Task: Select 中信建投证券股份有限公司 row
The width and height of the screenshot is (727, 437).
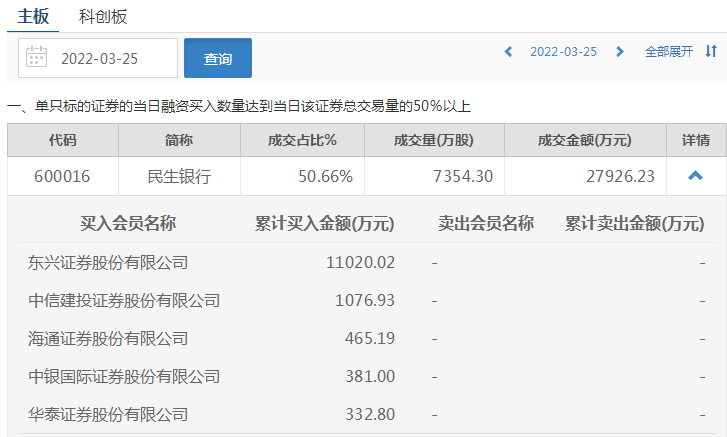Action: click(x=367, y=301)
